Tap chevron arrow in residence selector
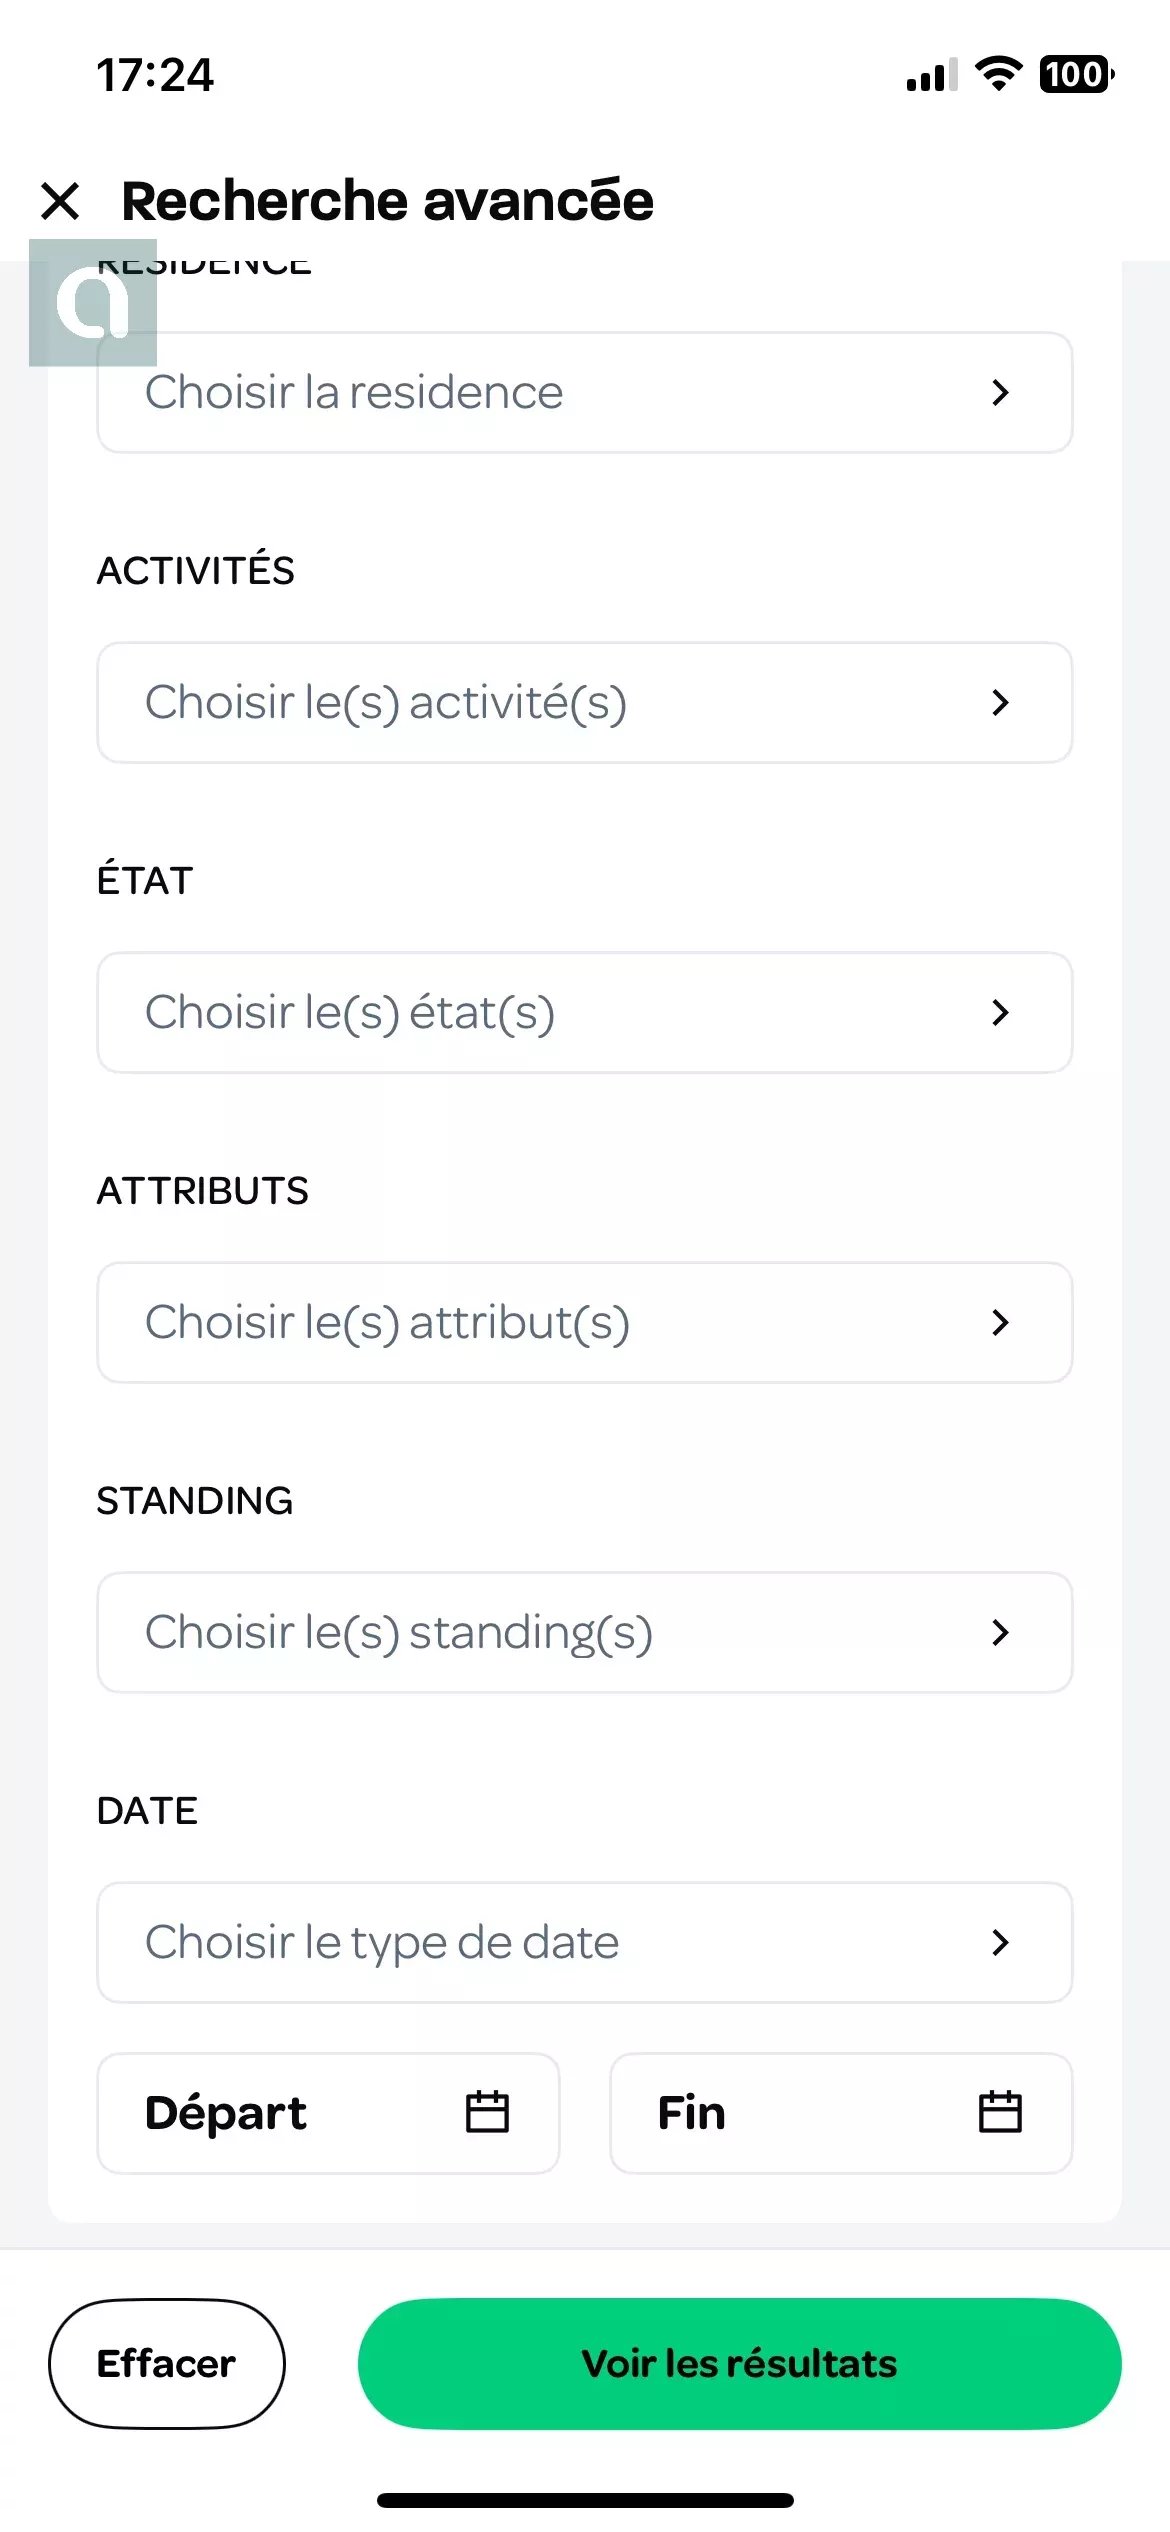Viewport: 1170px width, 2532px height. tap(1000, 392)
